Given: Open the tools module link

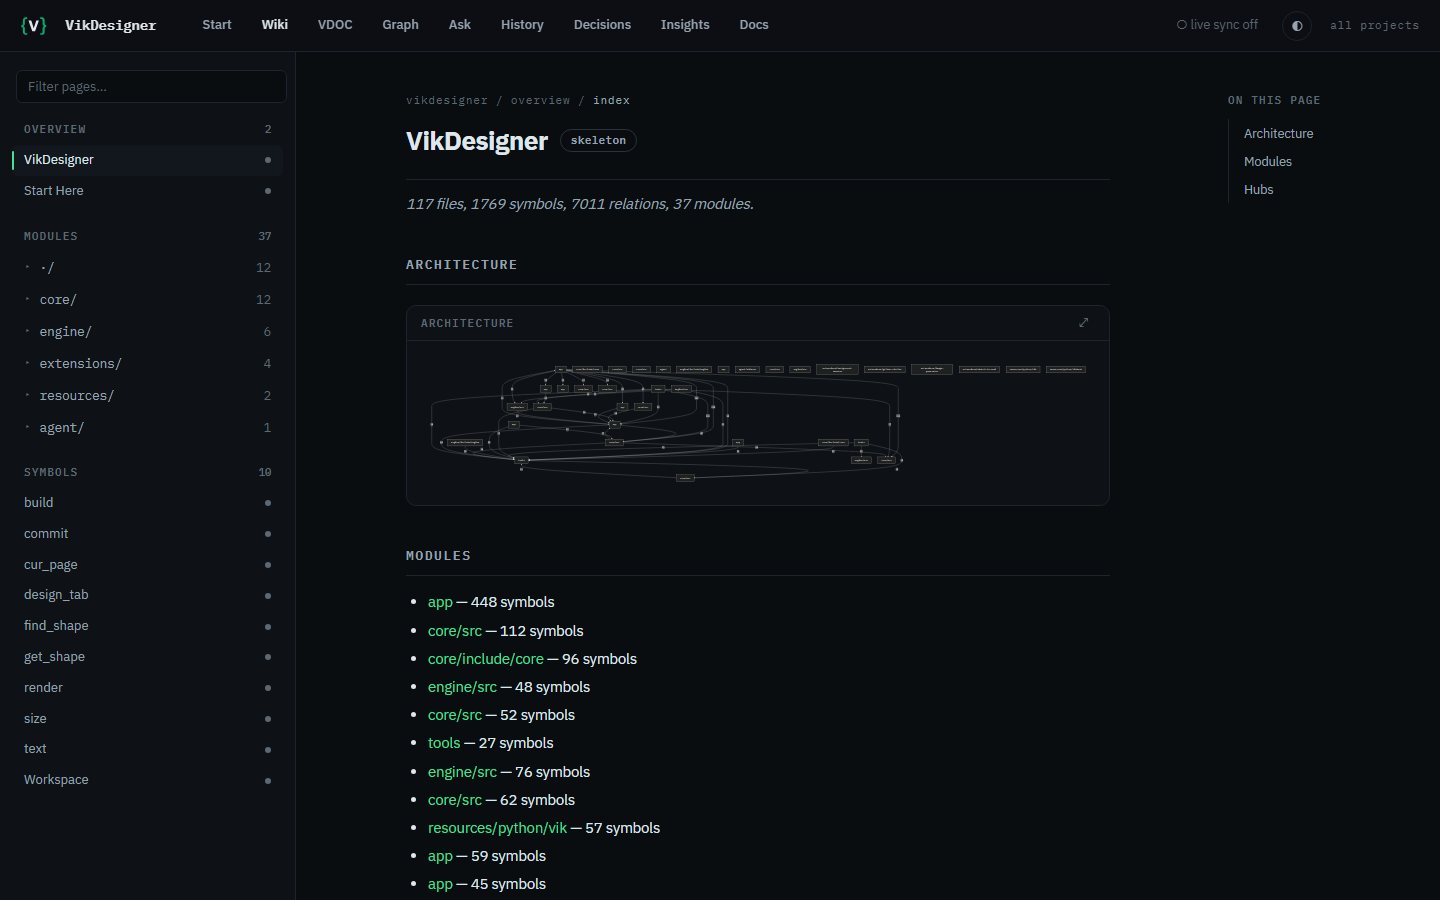Looking at the screenshot, I should tap(444, 743).
